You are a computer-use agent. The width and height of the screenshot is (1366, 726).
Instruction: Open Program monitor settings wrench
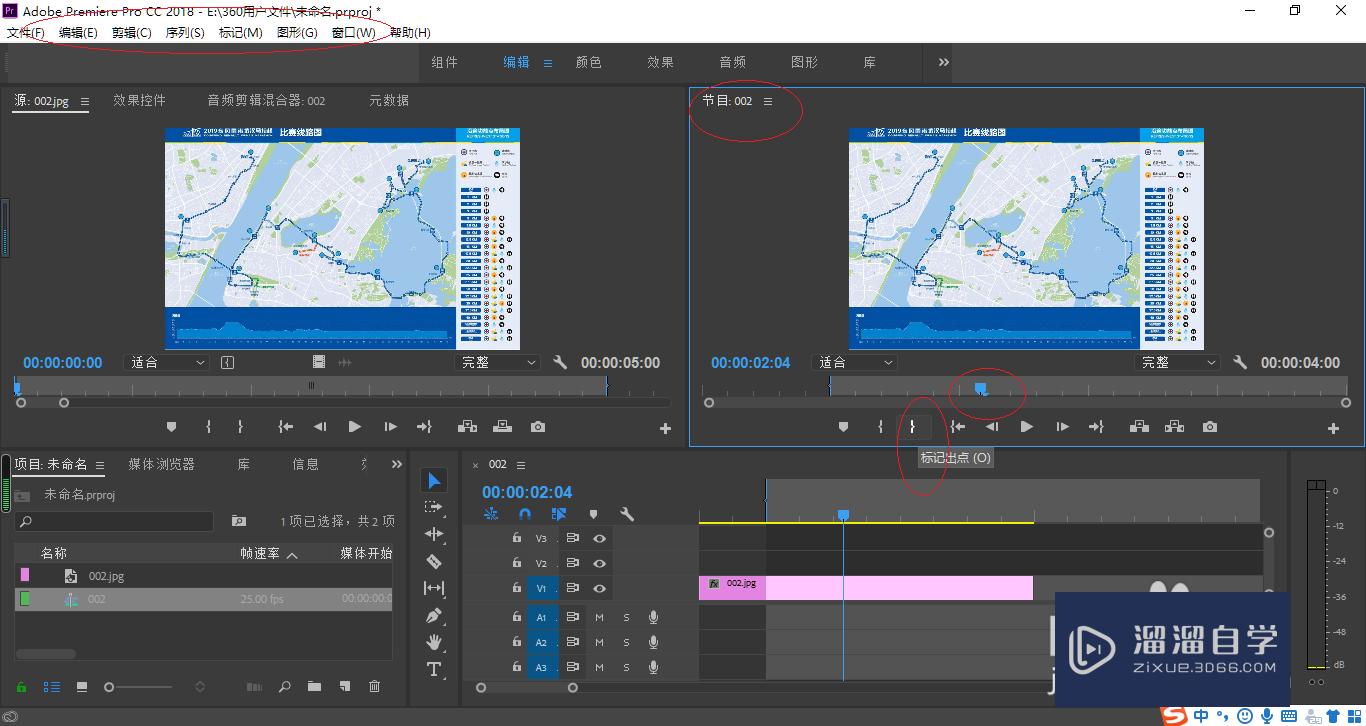click(x=1240, y=363)
